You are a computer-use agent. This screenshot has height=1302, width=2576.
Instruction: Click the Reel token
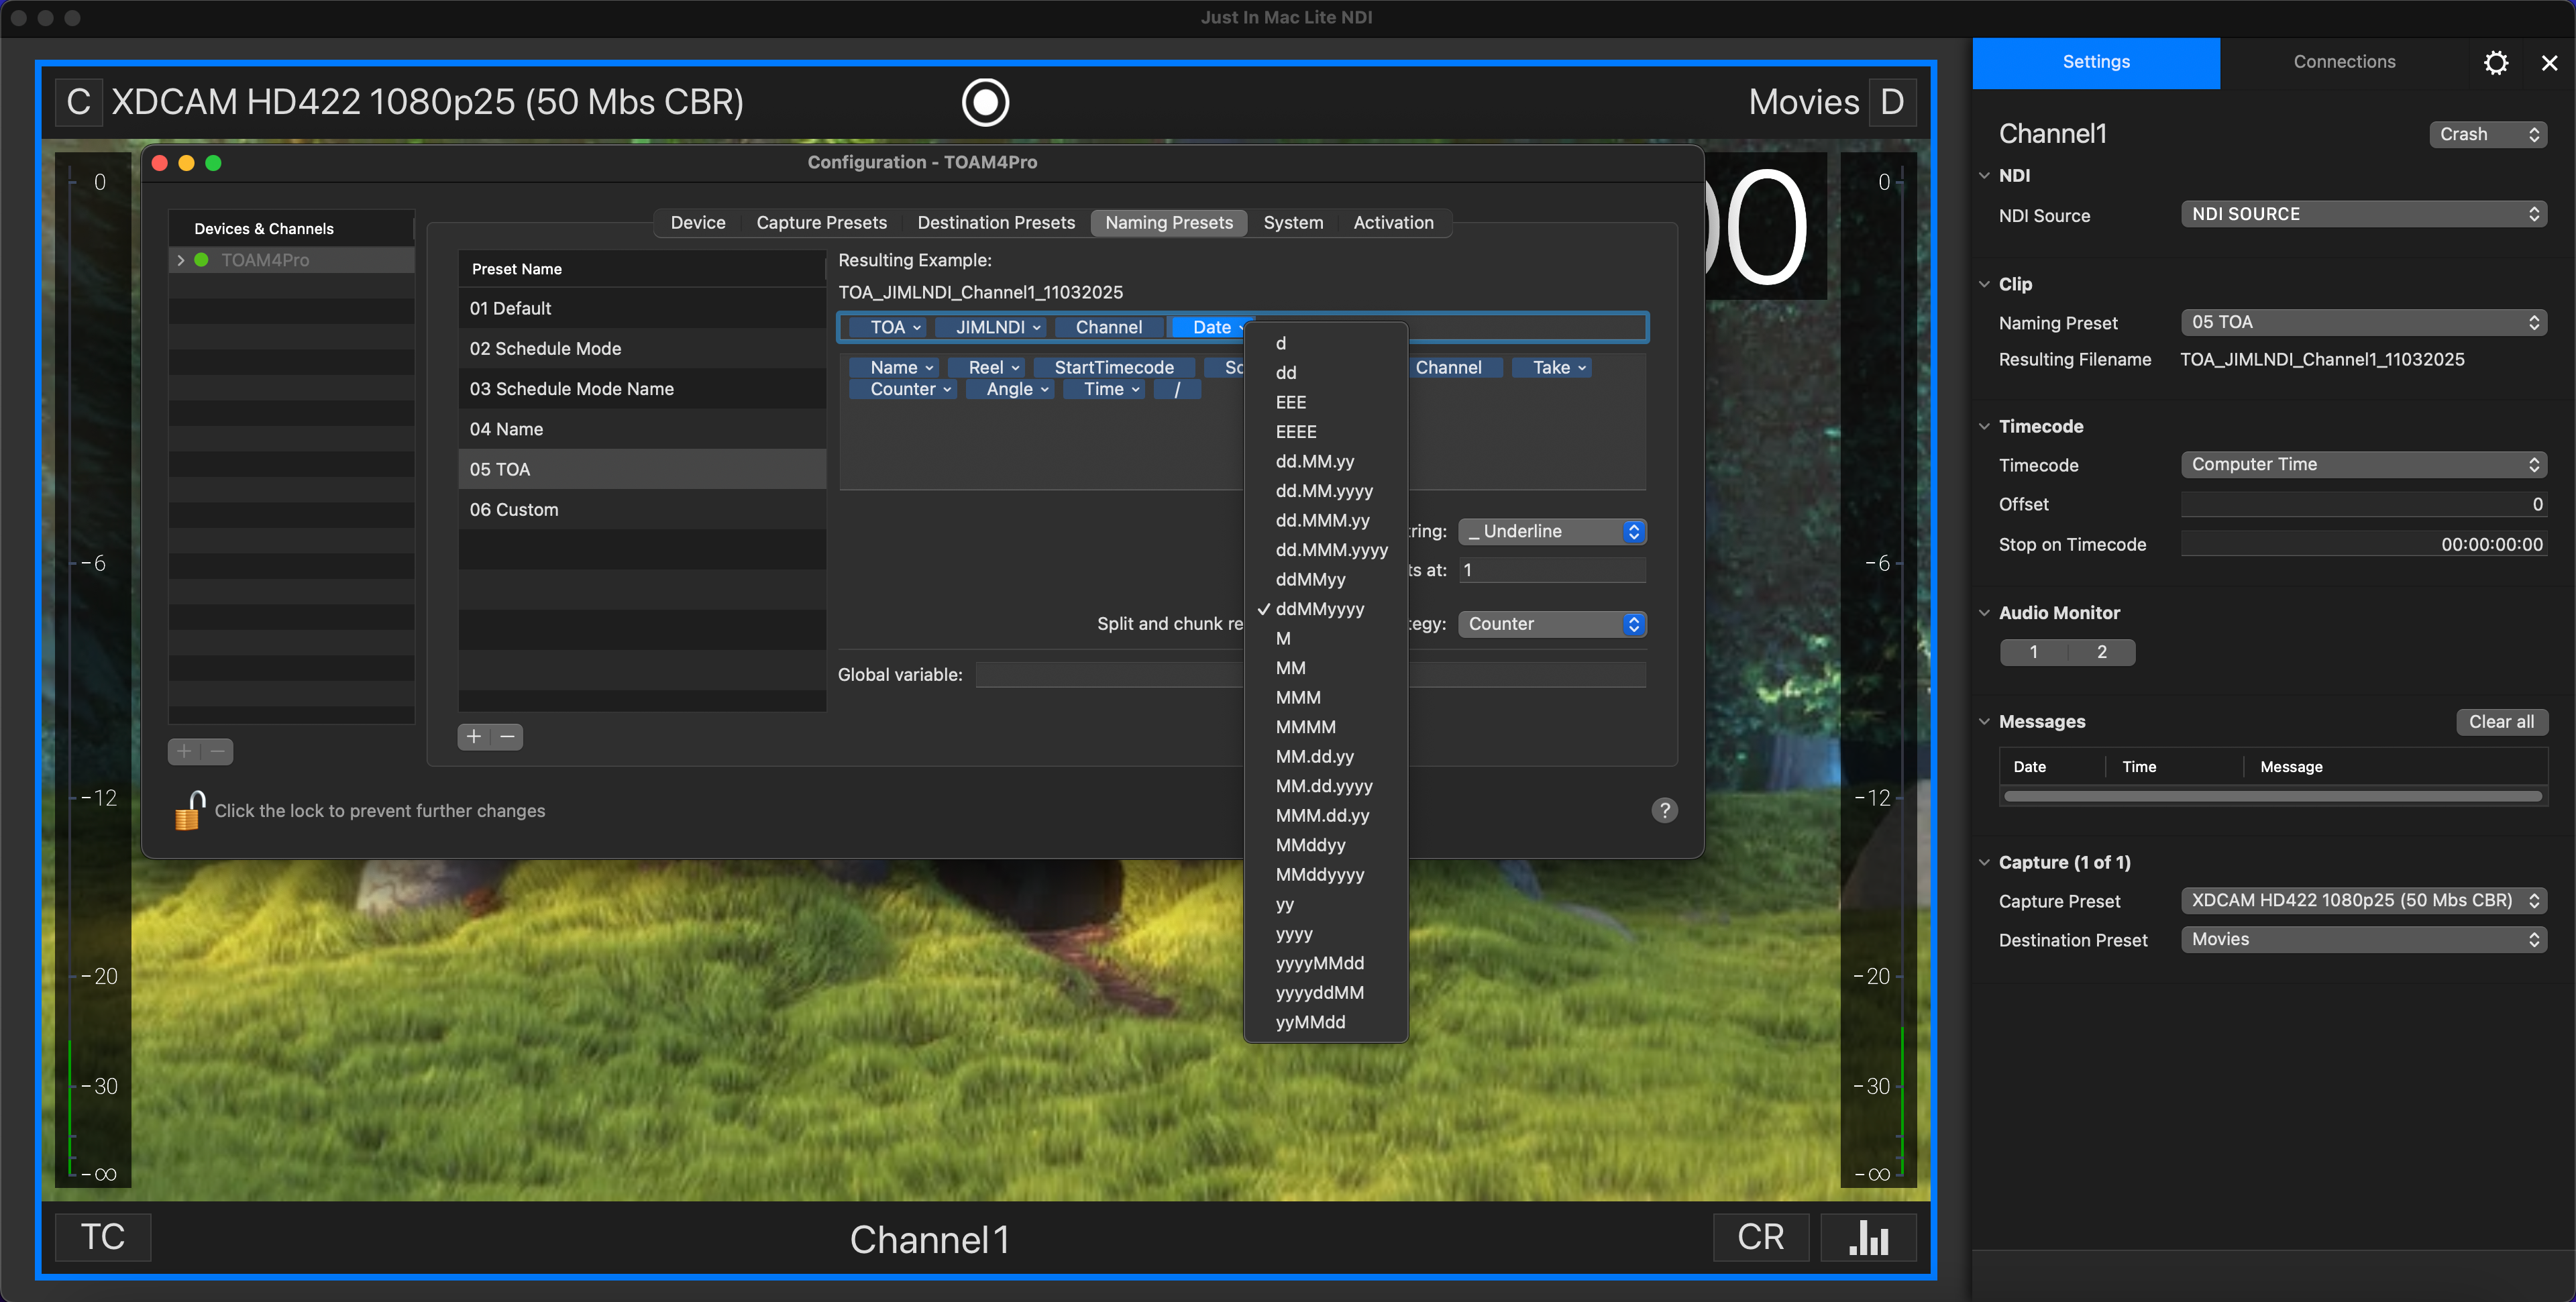pyautogui.click(x=986, y=368)
